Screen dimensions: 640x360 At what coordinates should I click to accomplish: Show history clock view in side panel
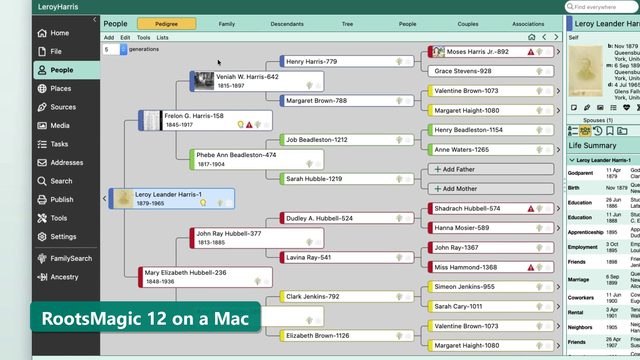pyautogui.click(x=598, y=131)
